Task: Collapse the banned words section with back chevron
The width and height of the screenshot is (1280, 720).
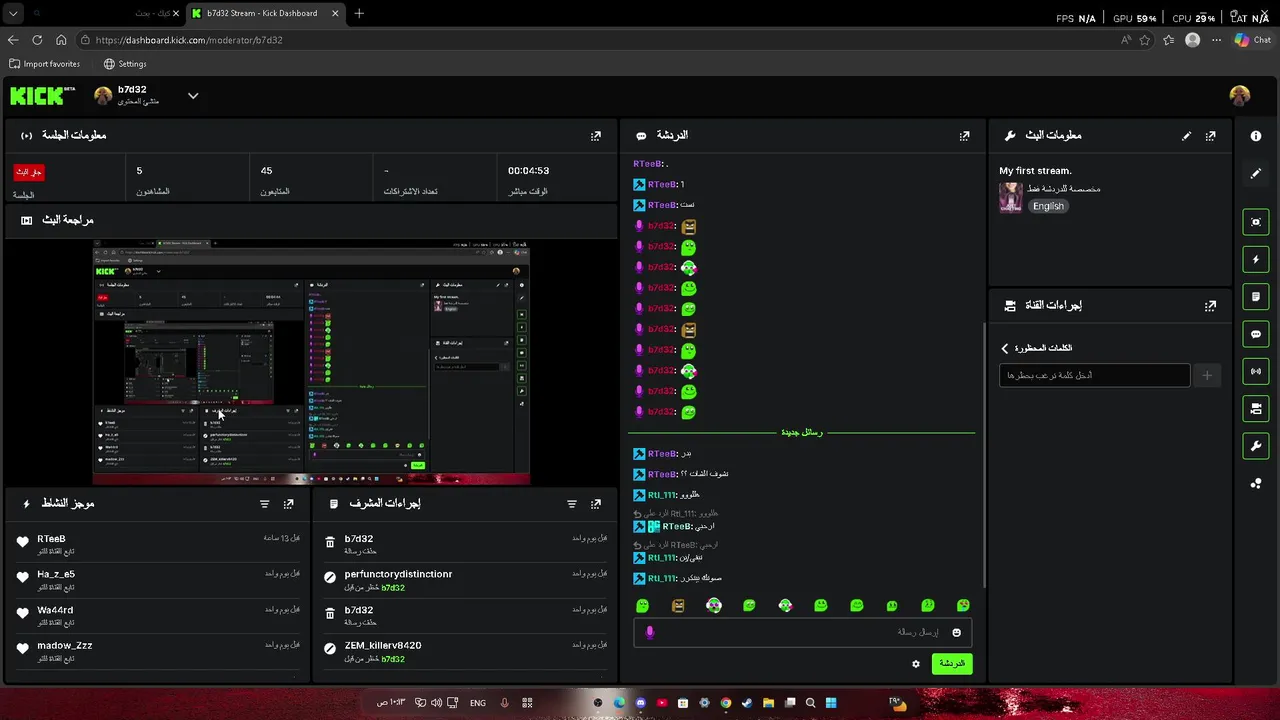Action: pos(1005,348)
